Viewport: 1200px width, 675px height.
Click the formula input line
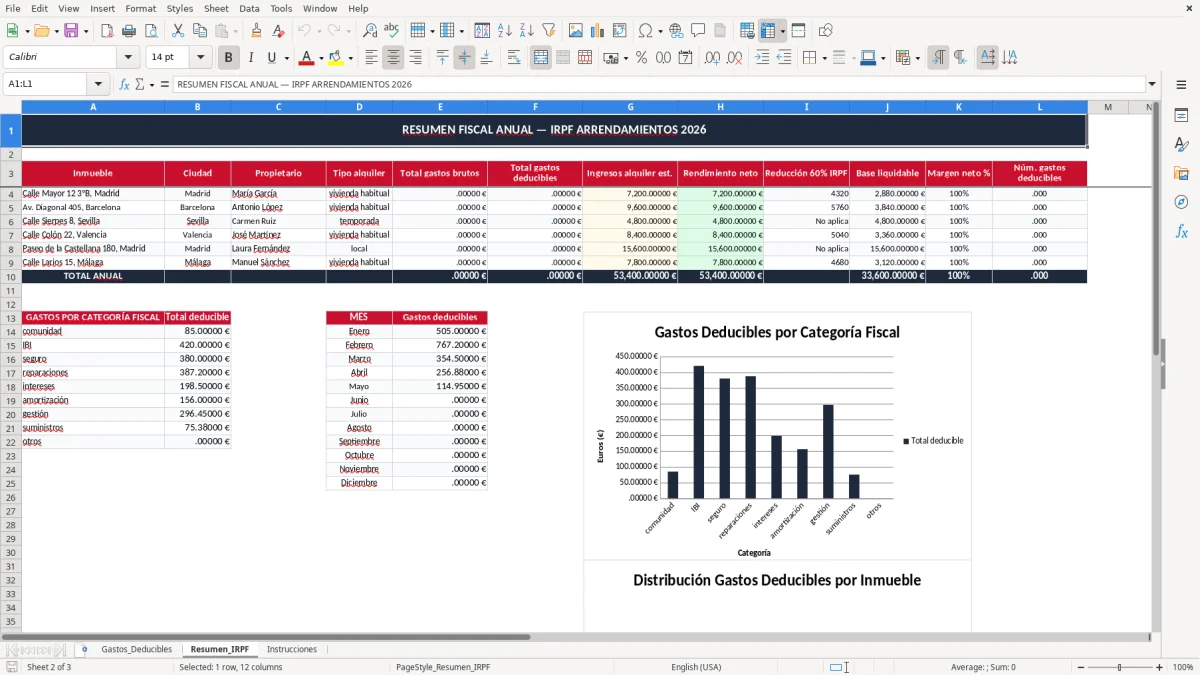click(x=659, y=84)
